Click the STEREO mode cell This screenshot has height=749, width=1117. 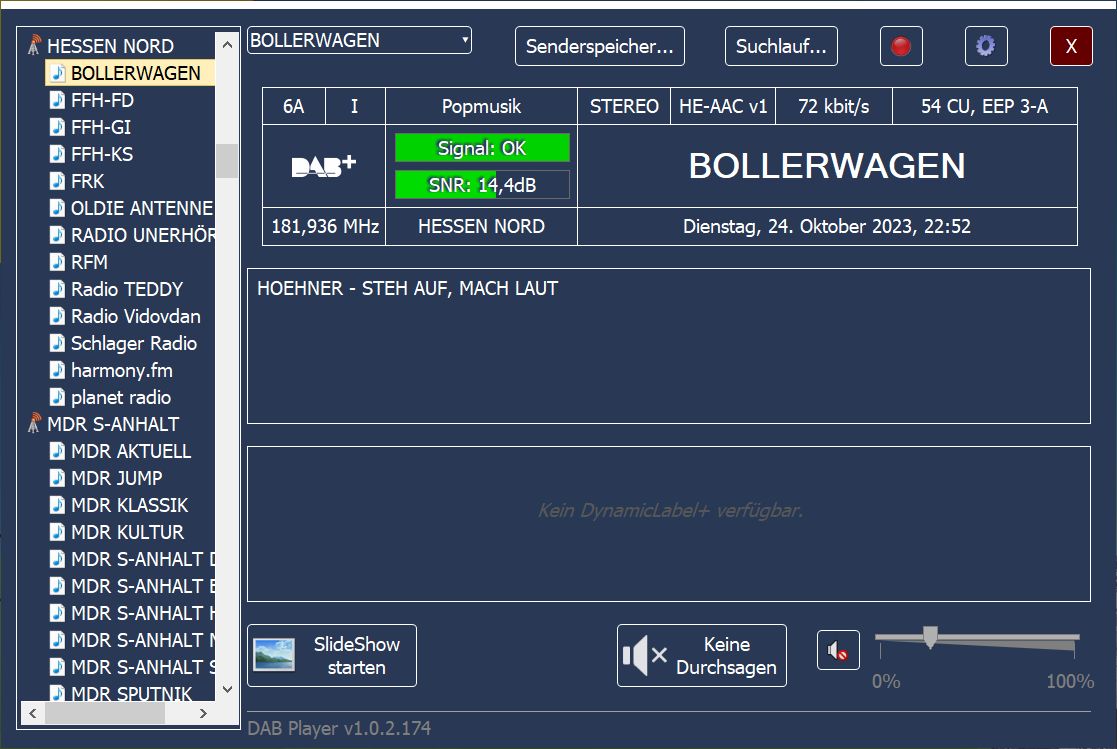[x=624, y=107]
